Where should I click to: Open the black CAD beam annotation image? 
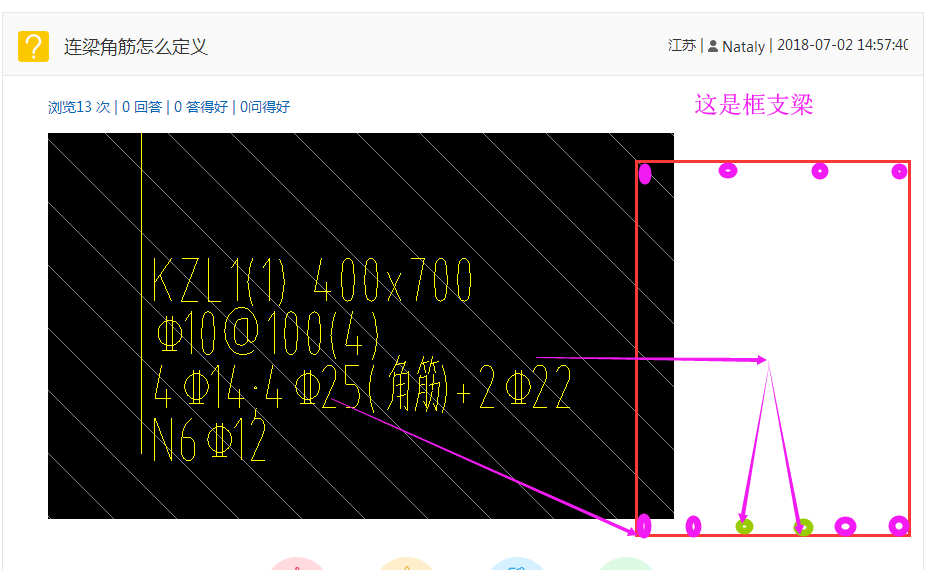coord(360,326)
